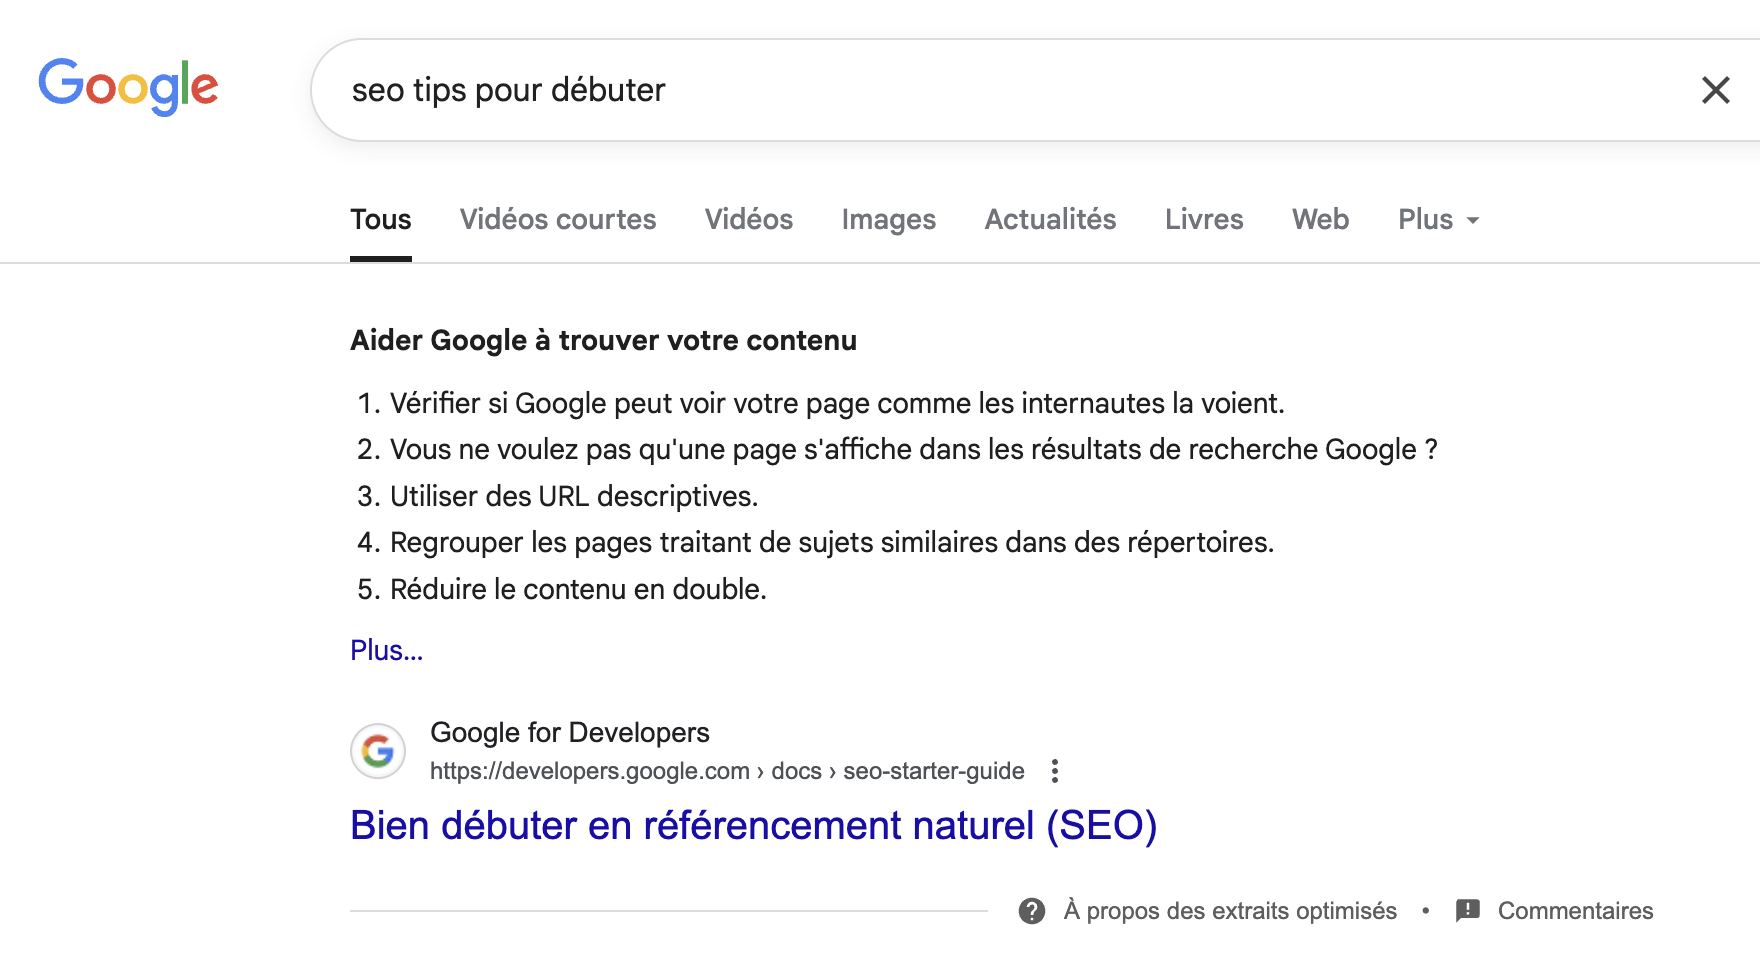Click the Google for Developers favicon
The height and width of the screenshot is (976, 1760).
[x=378, y=751]
